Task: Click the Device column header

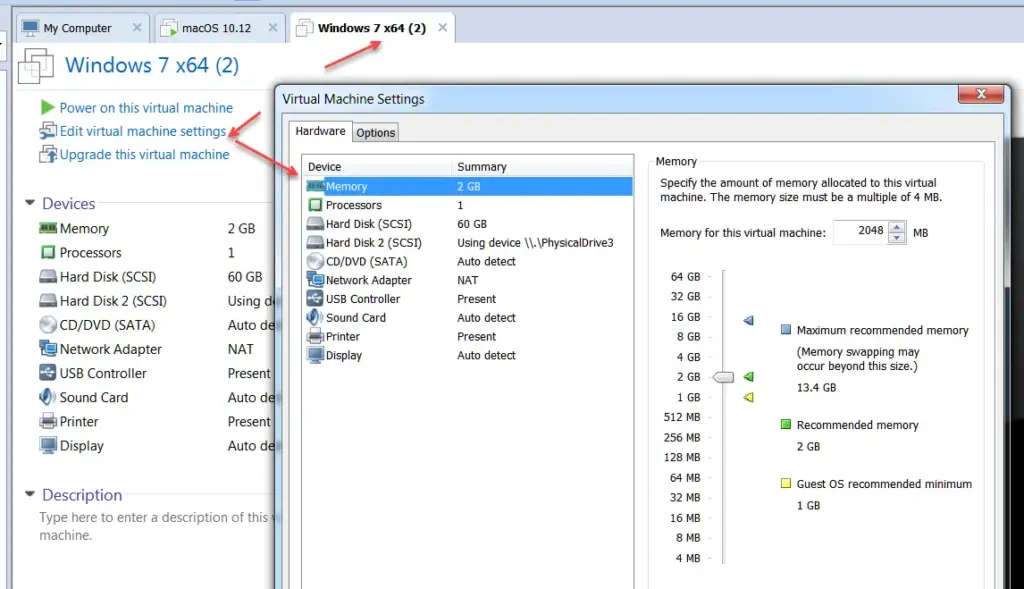Action: click(377, 167)
